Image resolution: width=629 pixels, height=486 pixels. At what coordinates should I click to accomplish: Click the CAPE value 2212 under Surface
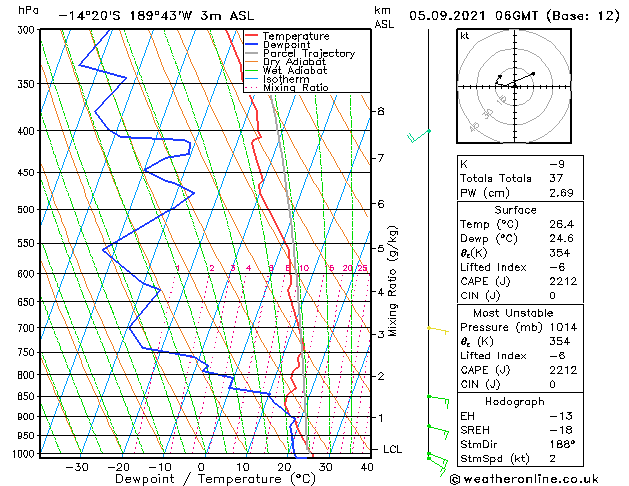click(563, 281)
